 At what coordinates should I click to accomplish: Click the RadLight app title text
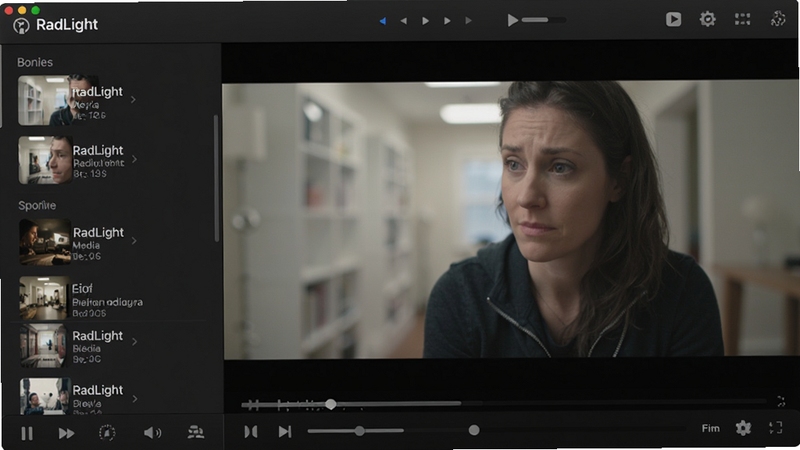[67, 24]
